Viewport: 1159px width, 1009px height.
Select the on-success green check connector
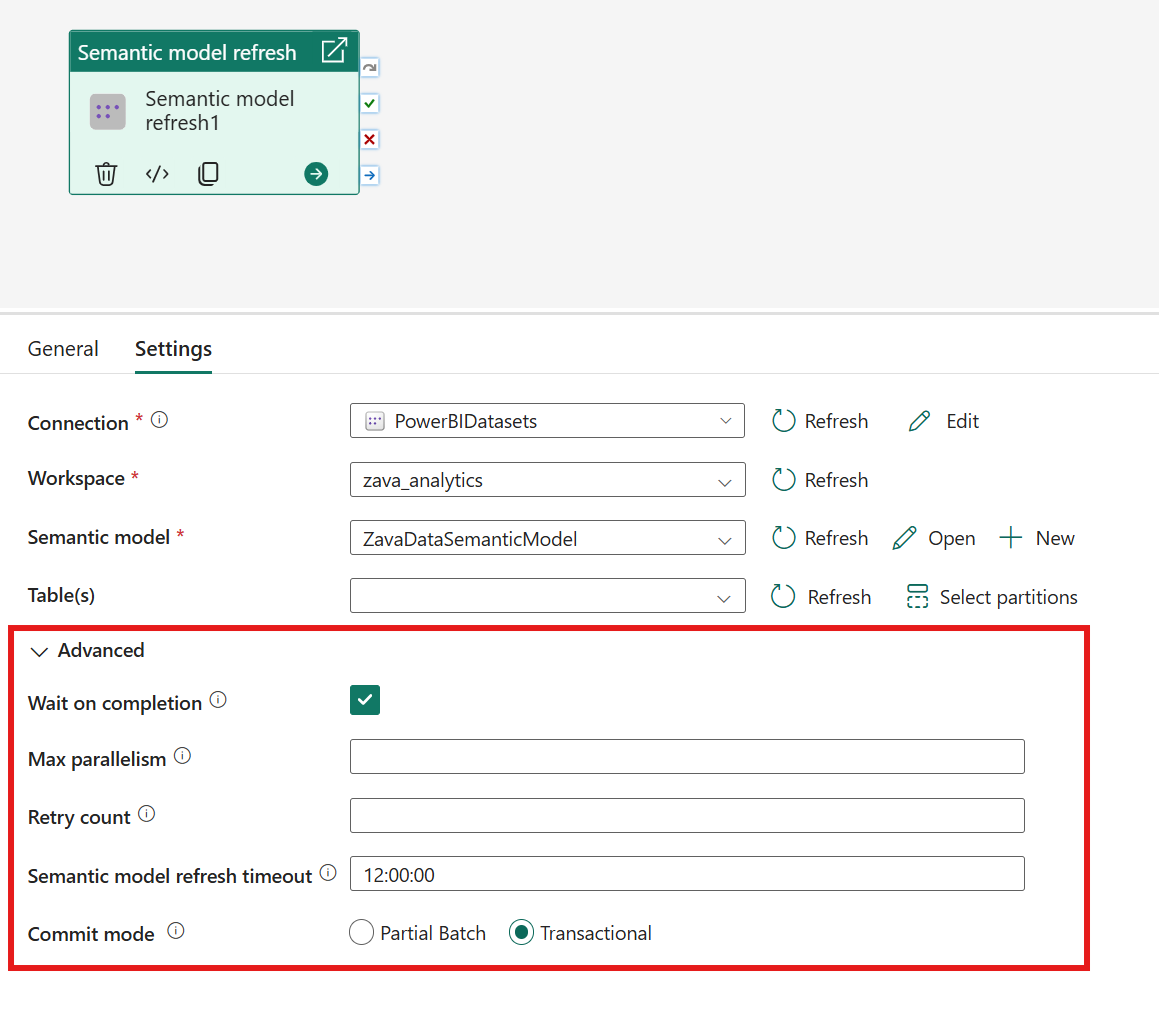pyautogui.click(x=370, y=103)
